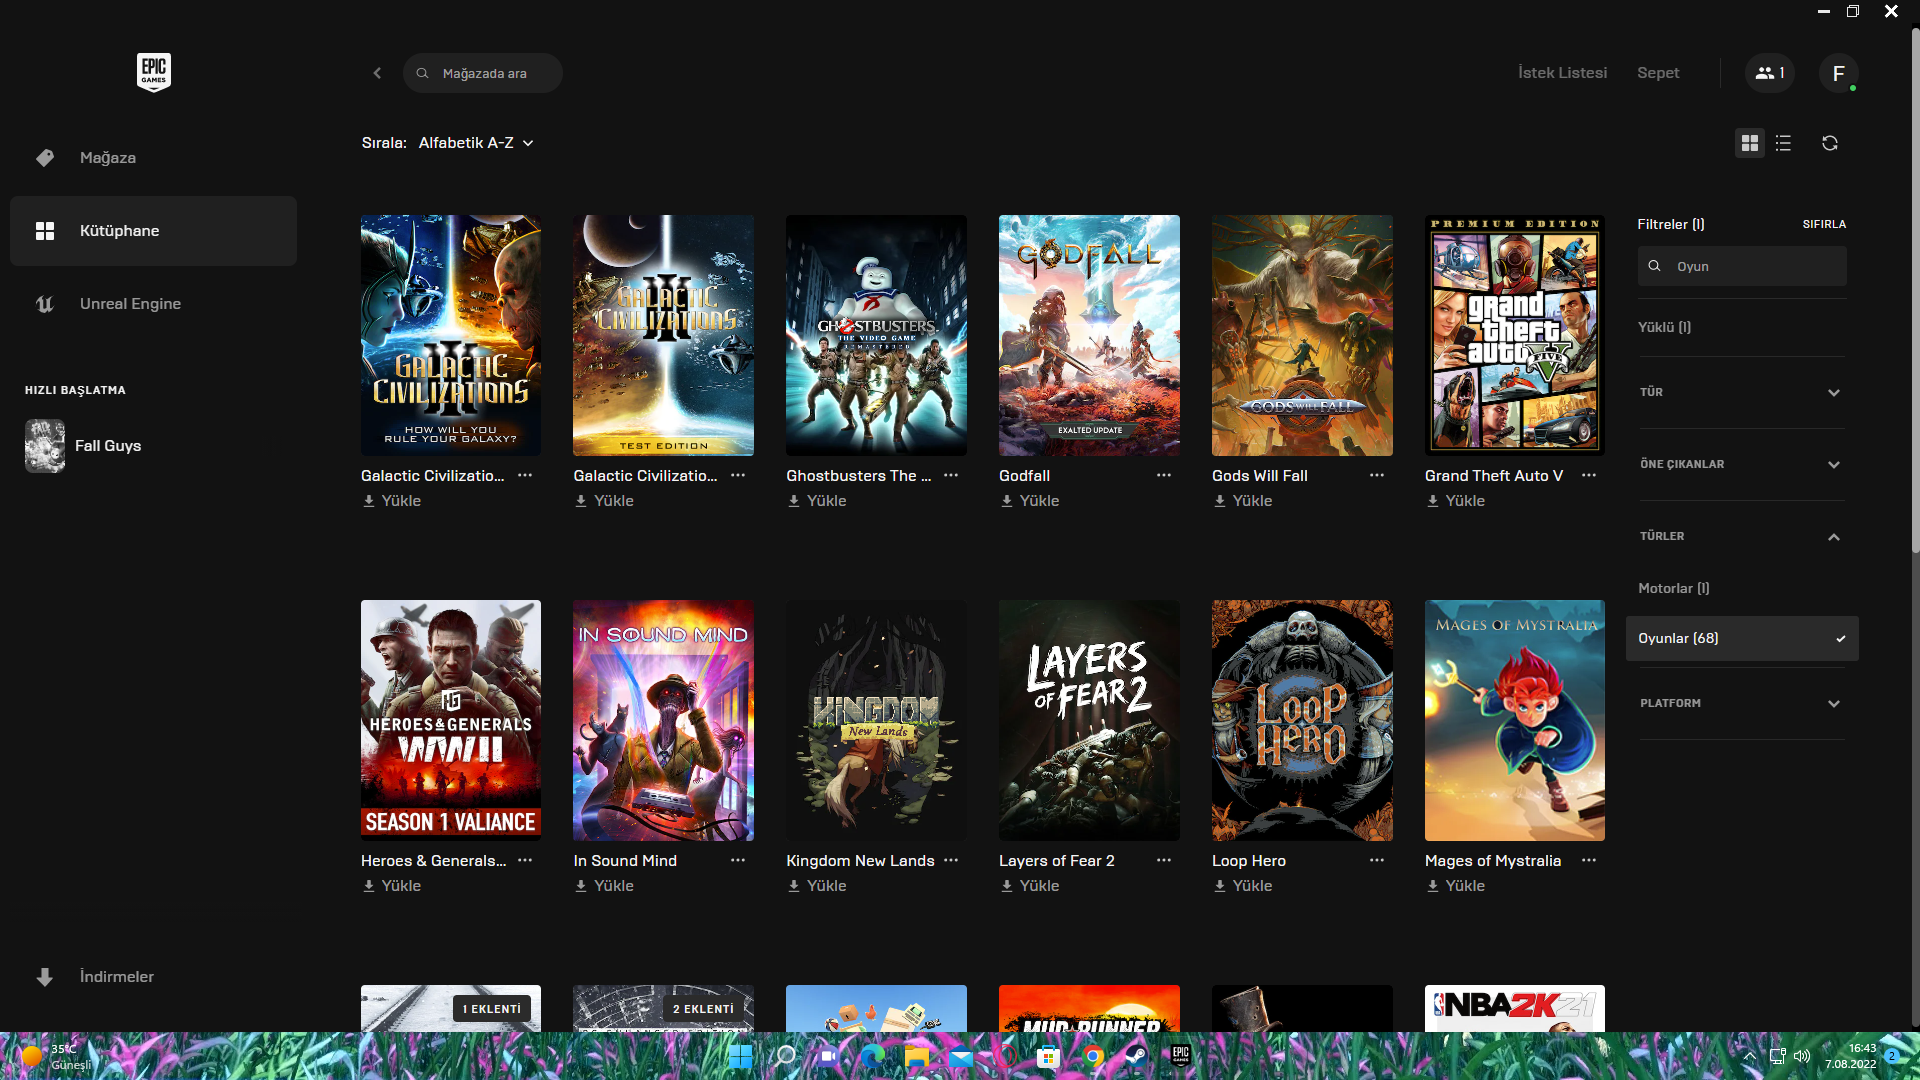Click the Epic Games taskbar icon
Image resolution: width=1920 pixels, height=1080 pixels.
pyautogui.click(x=1180, y=1056)
